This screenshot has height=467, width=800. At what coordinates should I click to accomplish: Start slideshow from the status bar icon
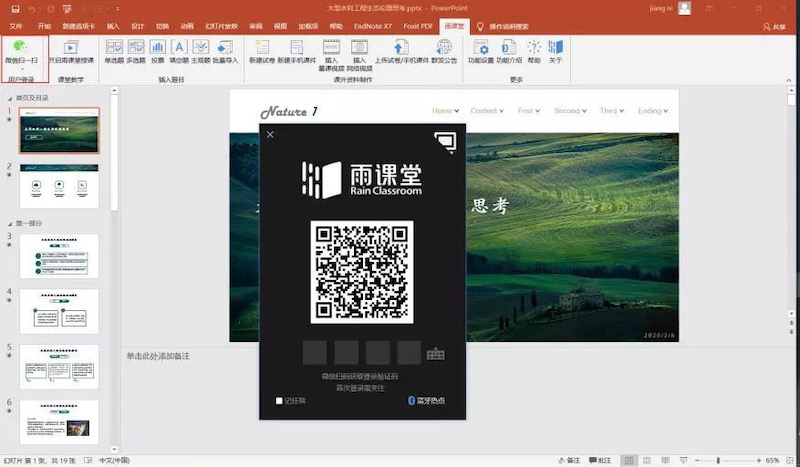pyautogui.click(x=684, y=460)
